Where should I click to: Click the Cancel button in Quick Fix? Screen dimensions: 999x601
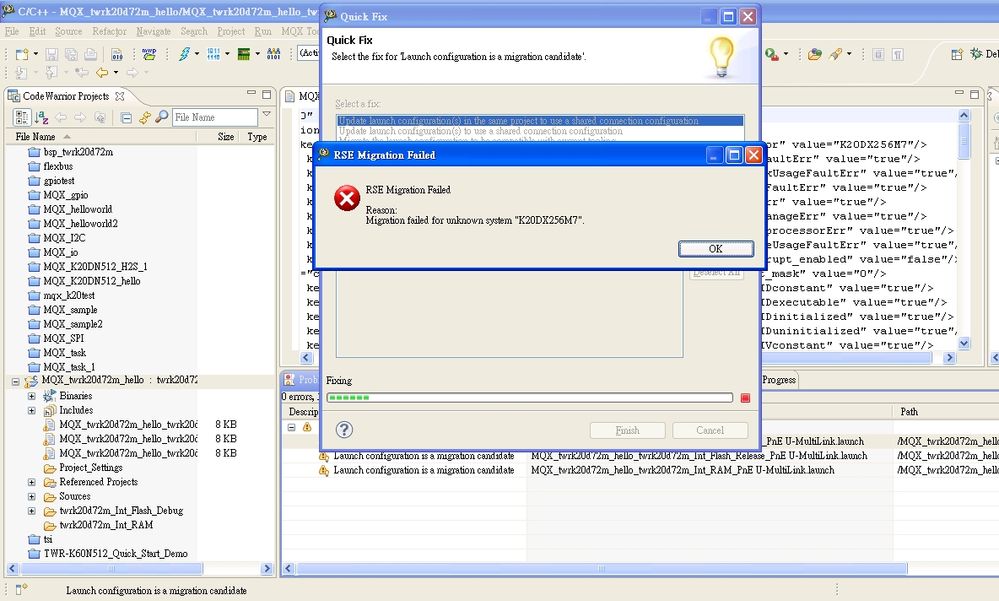tap(710, 430)
